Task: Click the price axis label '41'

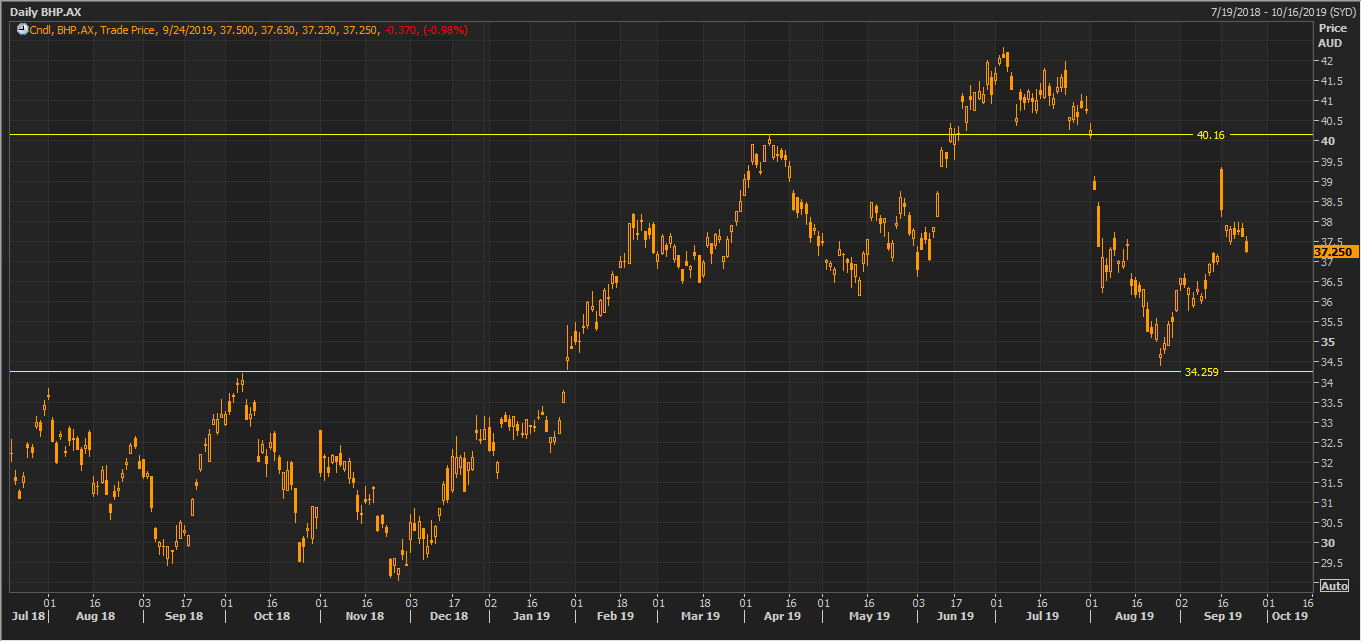Action: [1326, 102]
